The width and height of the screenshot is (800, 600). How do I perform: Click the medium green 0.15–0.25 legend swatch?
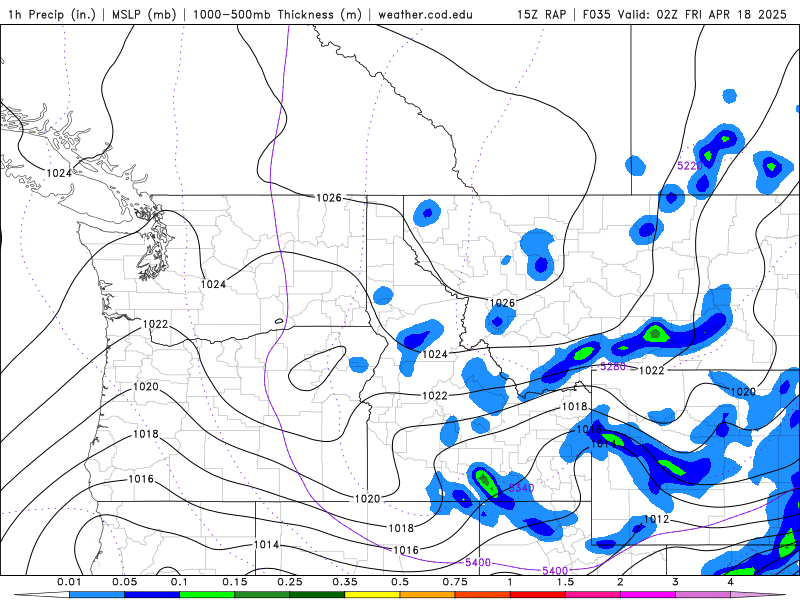262,595
